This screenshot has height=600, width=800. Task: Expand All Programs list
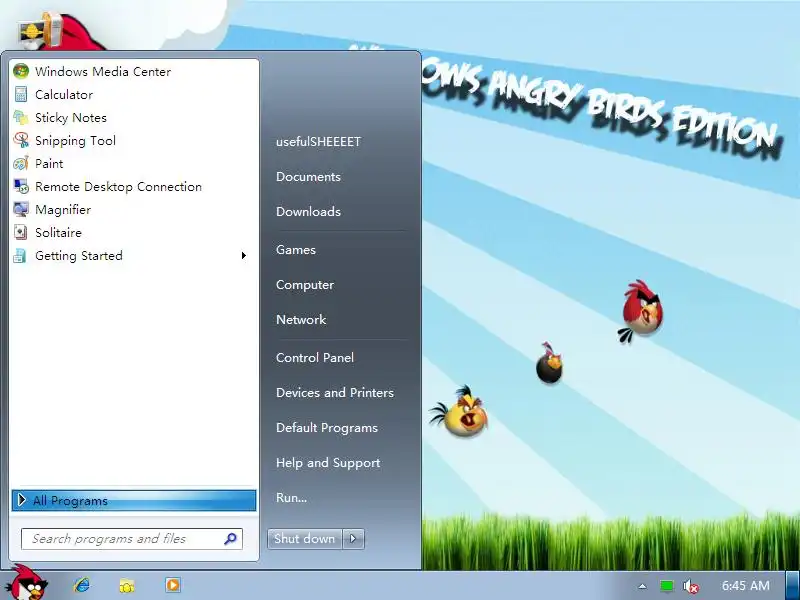coord(134,501)
